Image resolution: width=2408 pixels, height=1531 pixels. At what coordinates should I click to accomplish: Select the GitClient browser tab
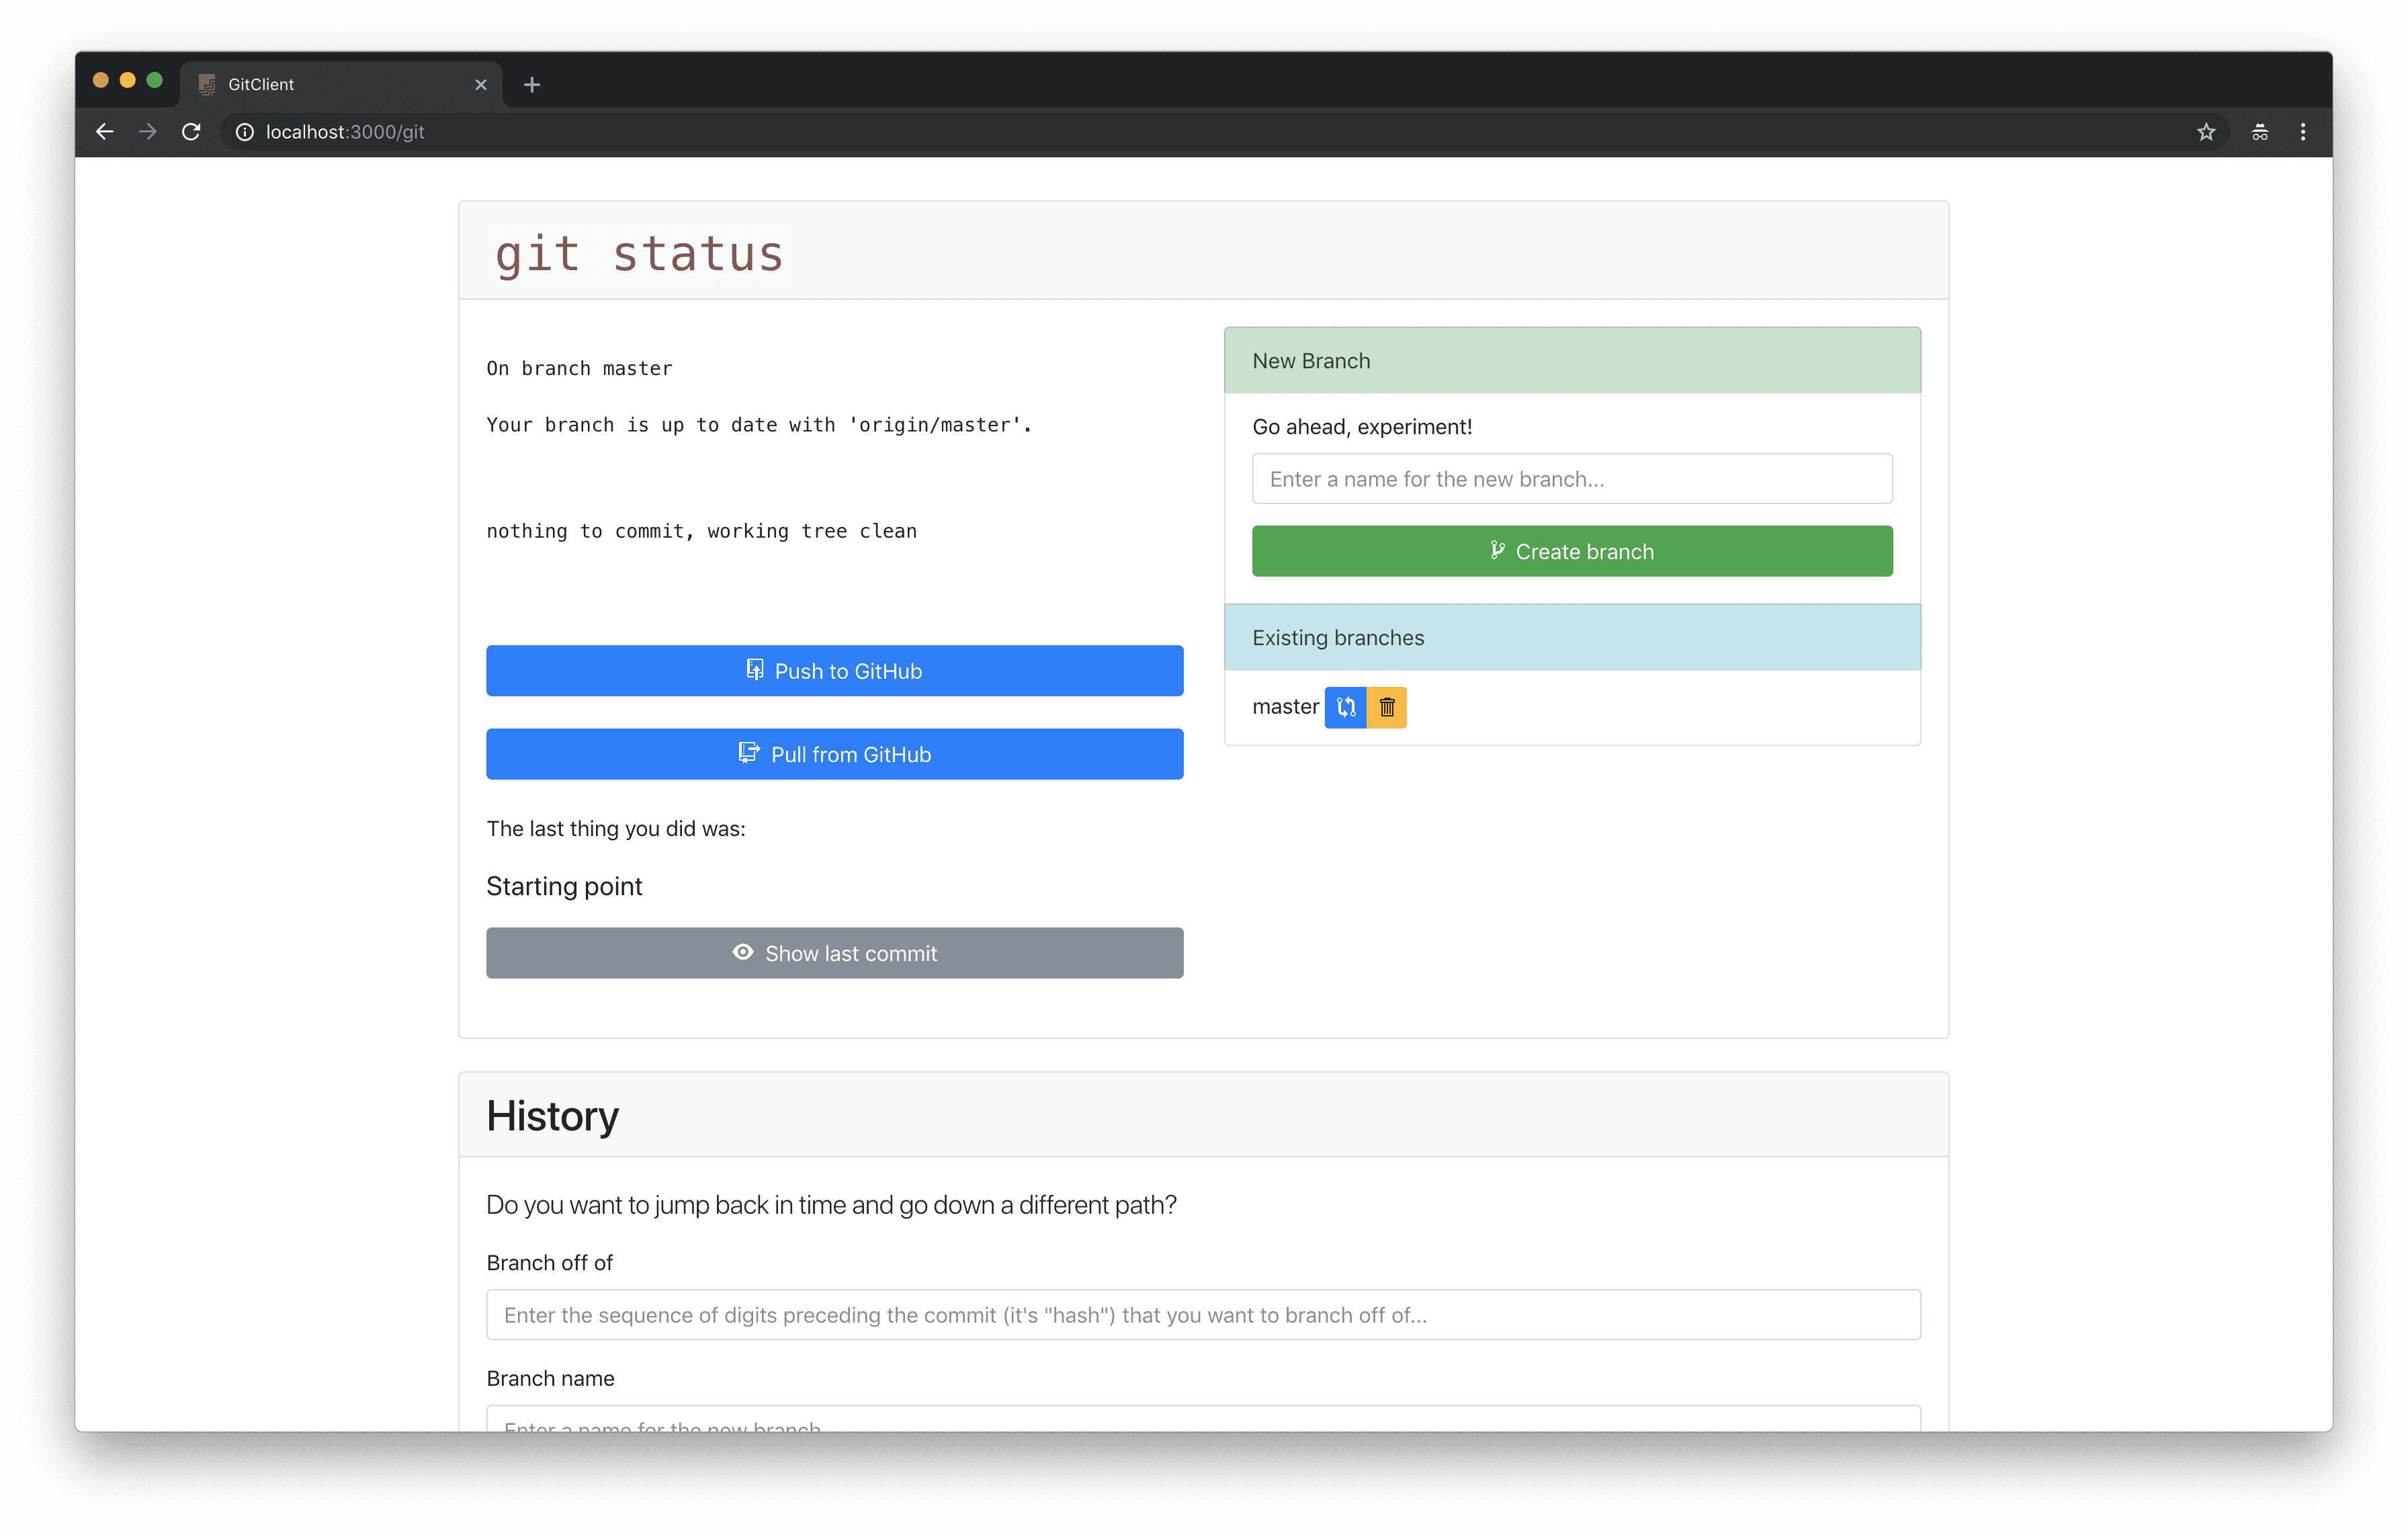pos(340,85)
